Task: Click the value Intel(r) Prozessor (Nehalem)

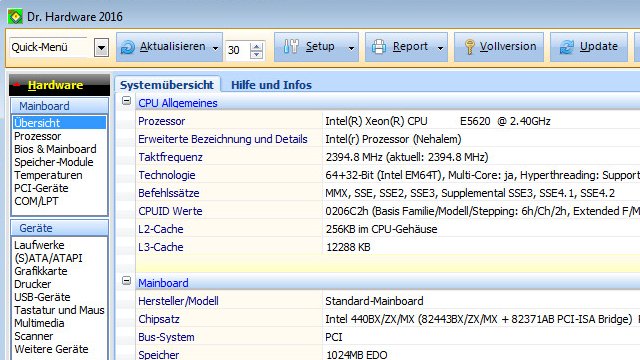Action: (393, 139)
